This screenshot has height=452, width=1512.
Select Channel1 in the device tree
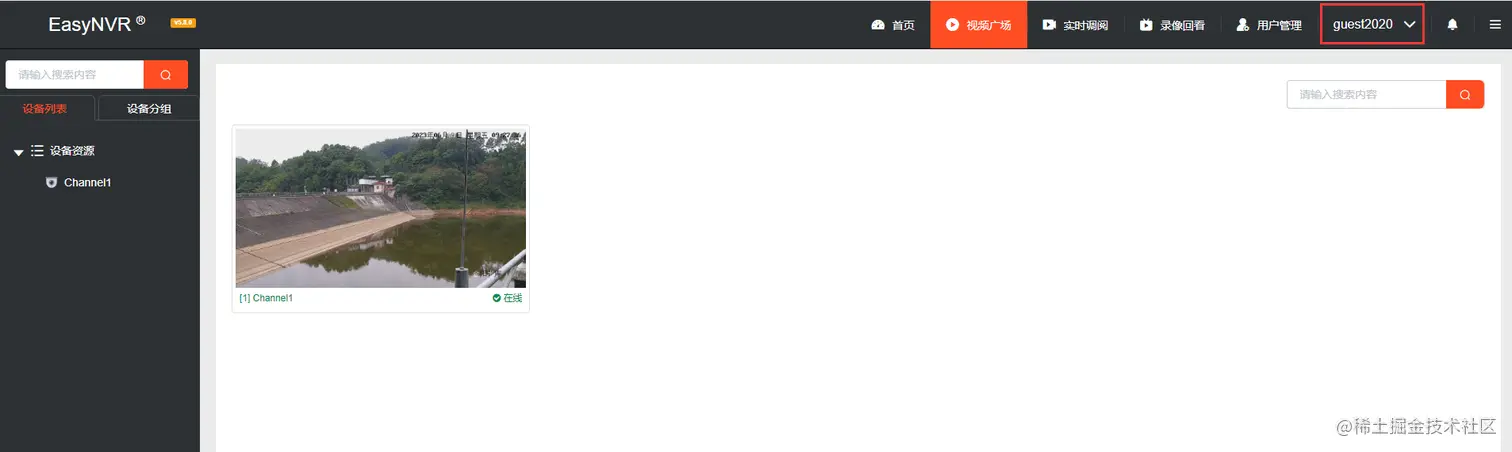point(87,183)
